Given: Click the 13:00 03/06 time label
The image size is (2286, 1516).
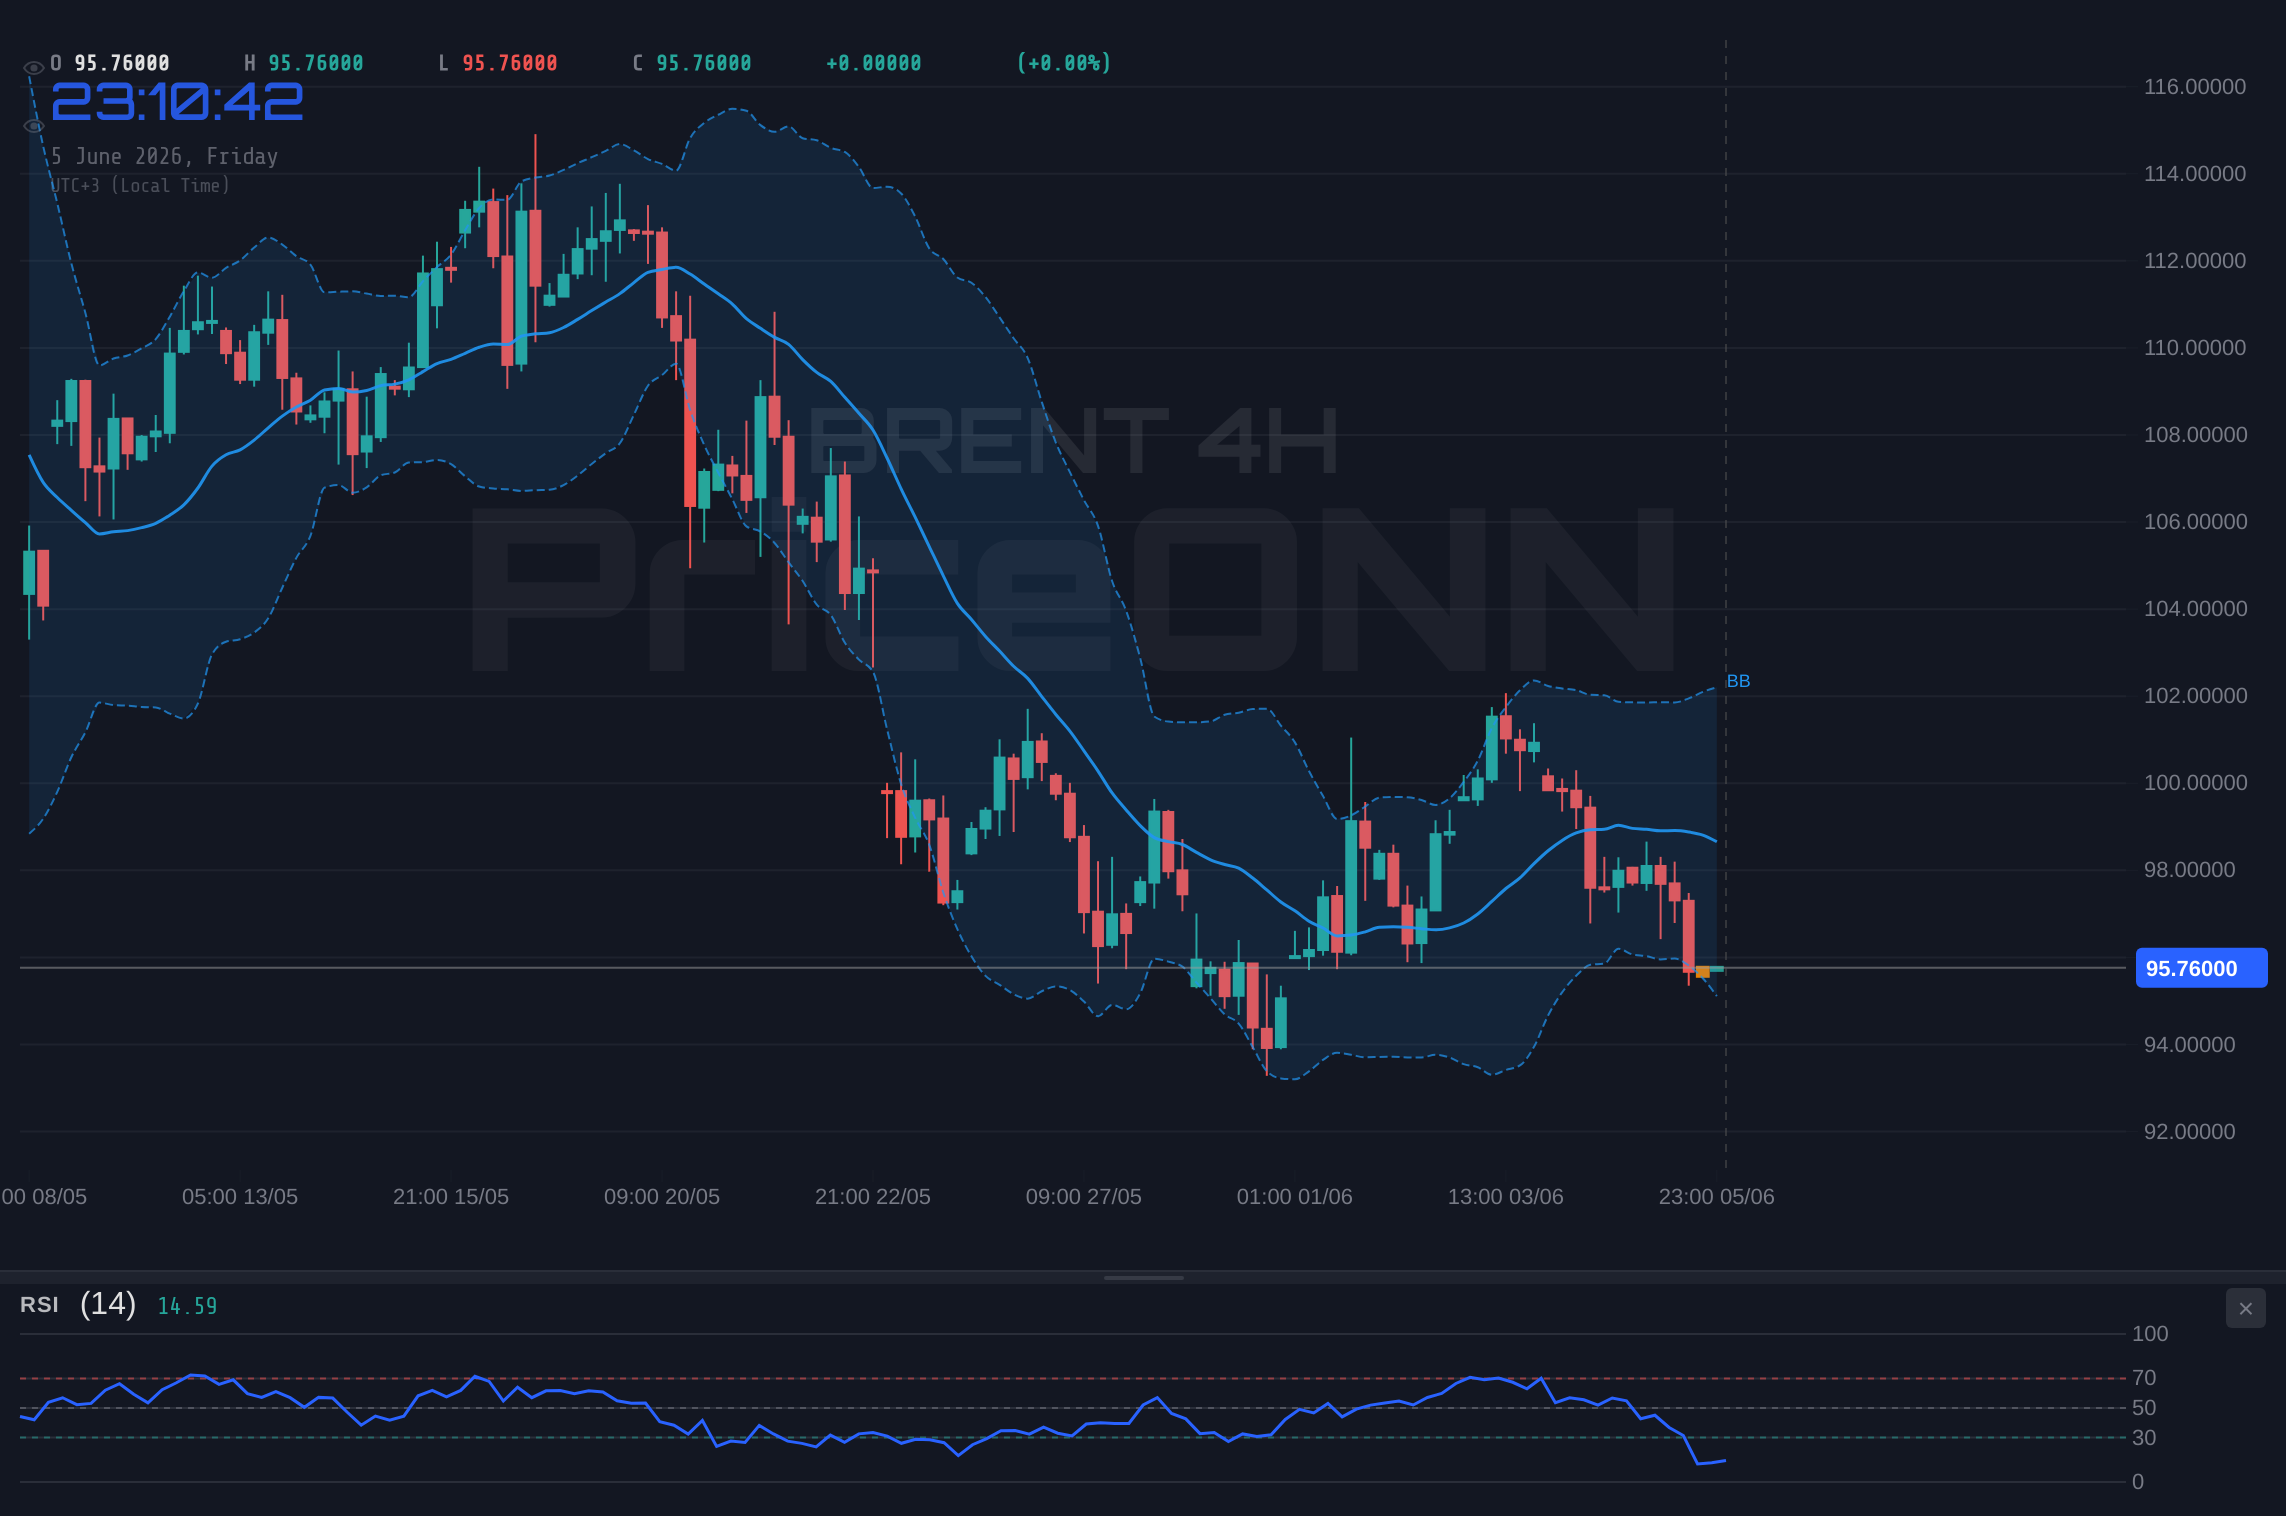Looking at the screenshot, I should 1506,1197.
